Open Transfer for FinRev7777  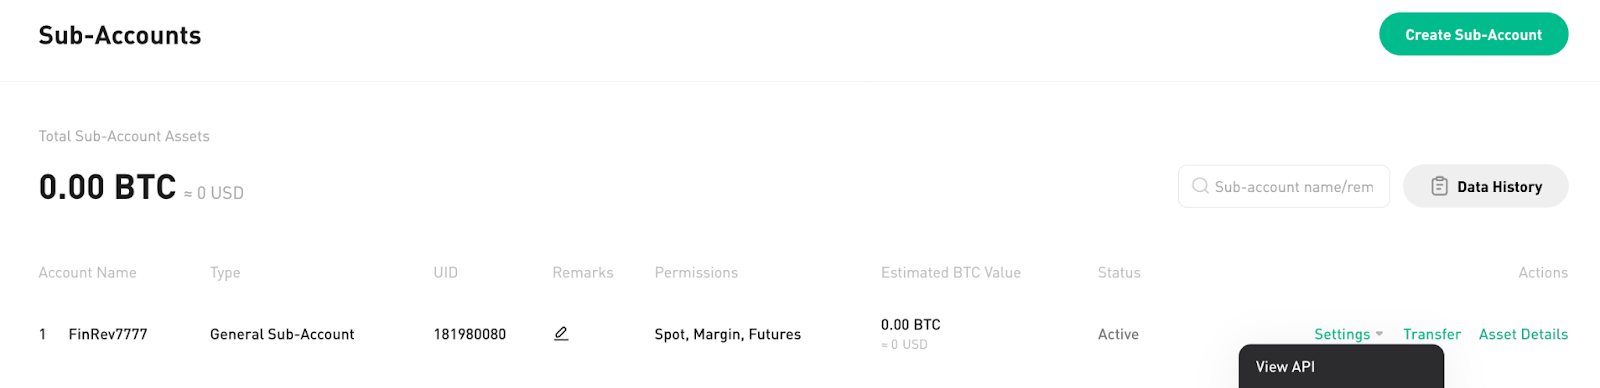coord(1431,334)
